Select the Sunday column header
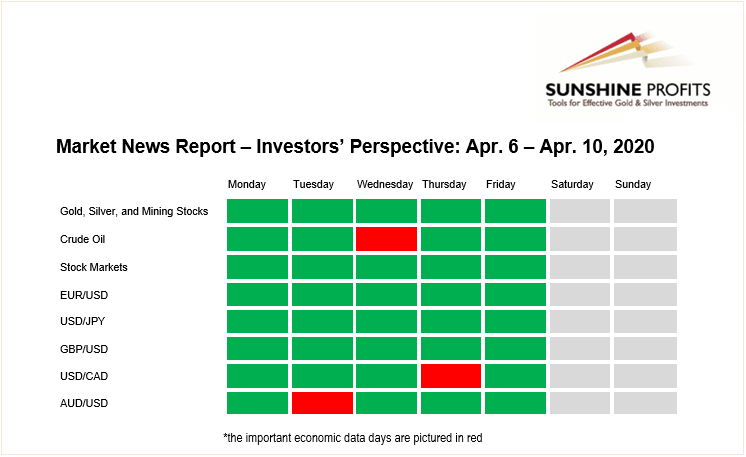The height and width of the screenshot is (457, 746). coord(633,184)
